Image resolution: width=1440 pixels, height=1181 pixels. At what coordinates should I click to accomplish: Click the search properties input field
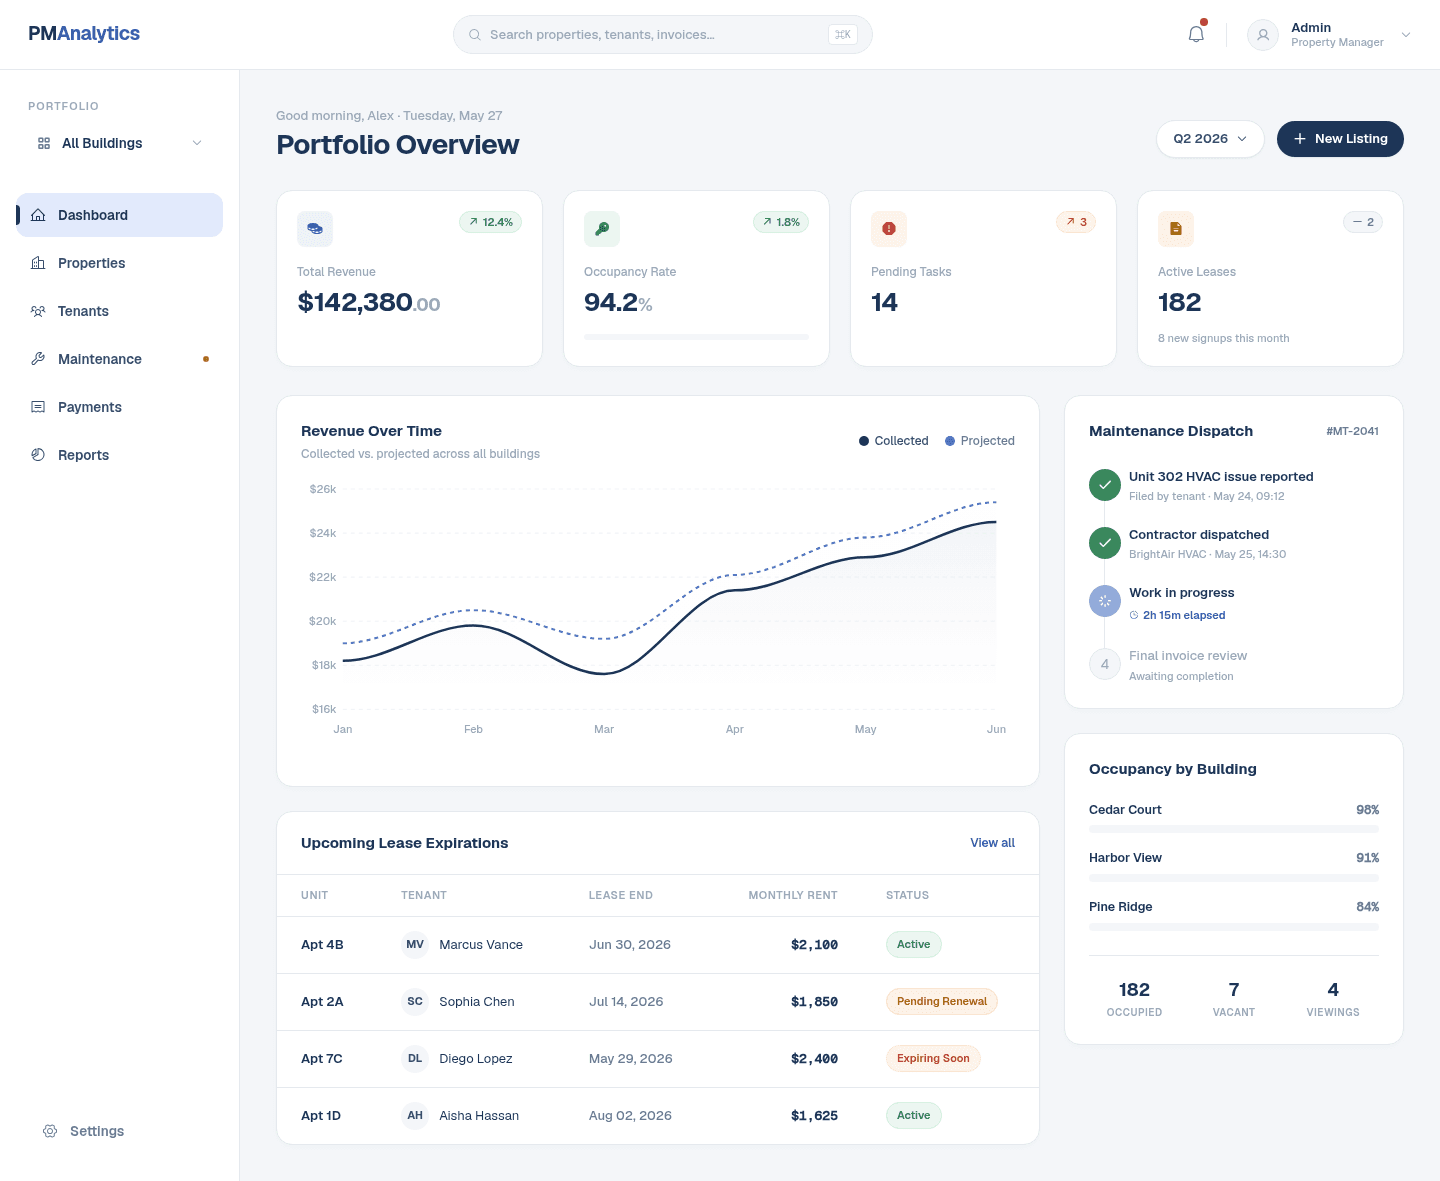(x=663, y=34)
